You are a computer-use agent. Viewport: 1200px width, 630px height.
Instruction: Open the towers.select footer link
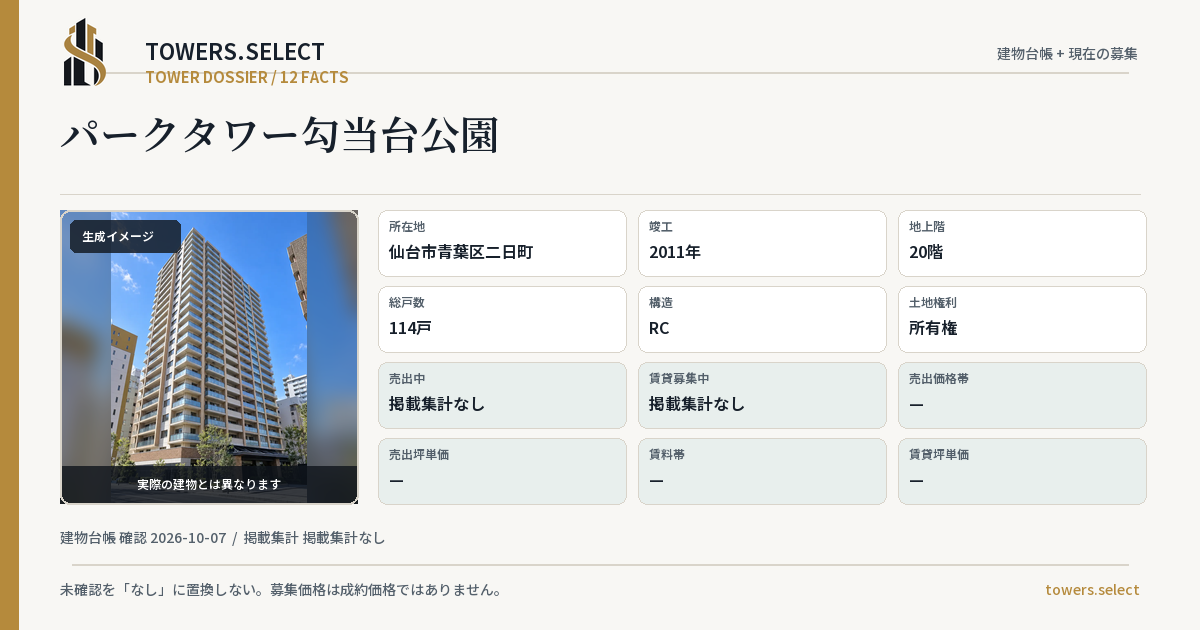[1092, 590]
